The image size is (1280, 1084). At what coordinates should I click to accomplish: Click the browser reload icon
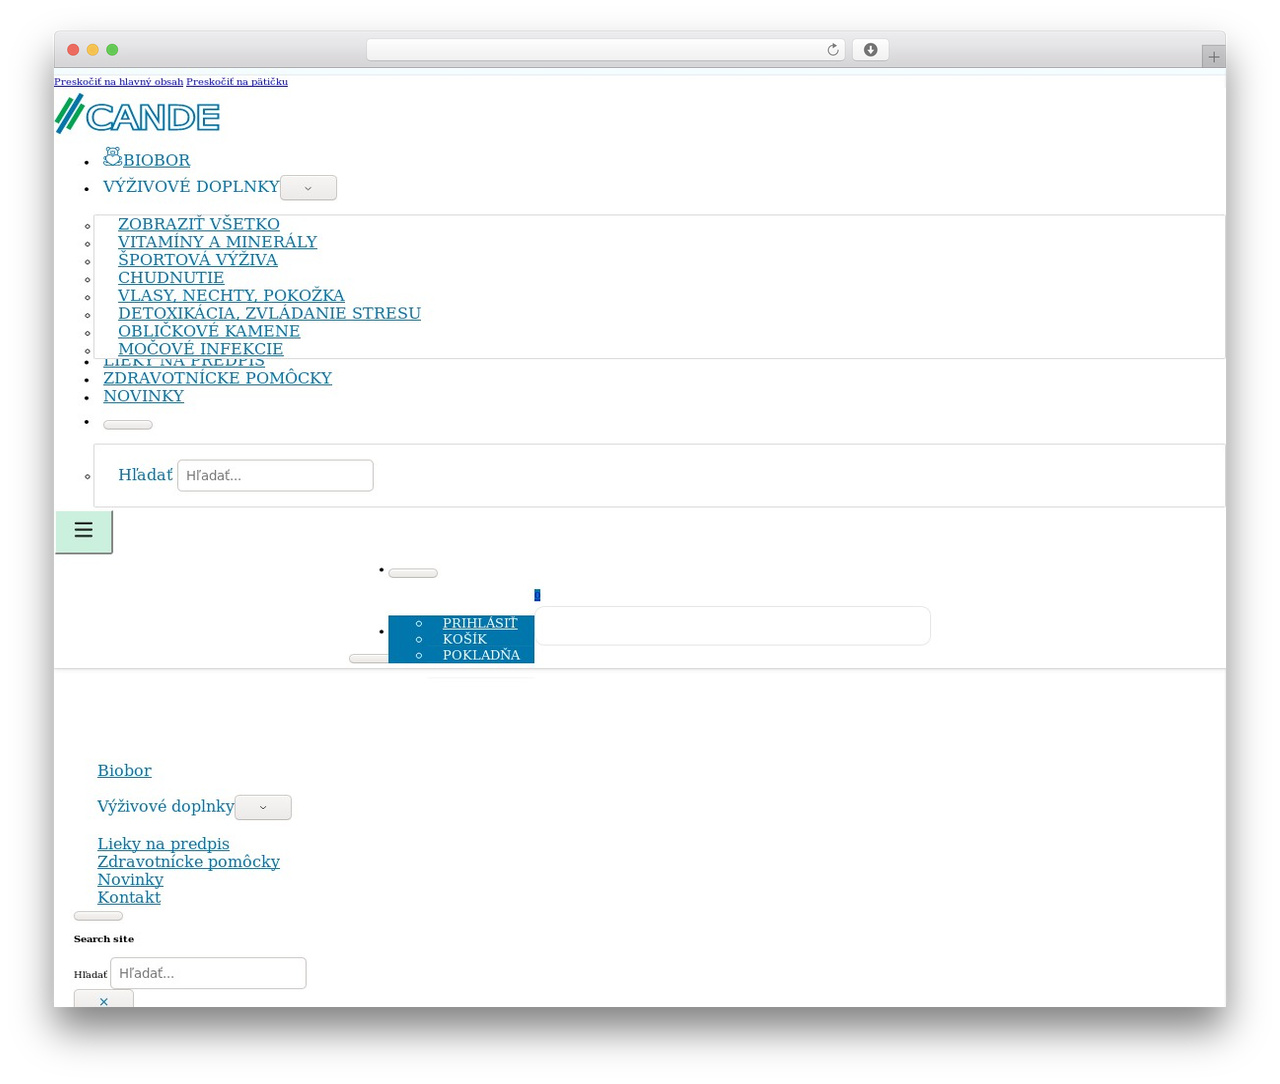pos(832,50)
